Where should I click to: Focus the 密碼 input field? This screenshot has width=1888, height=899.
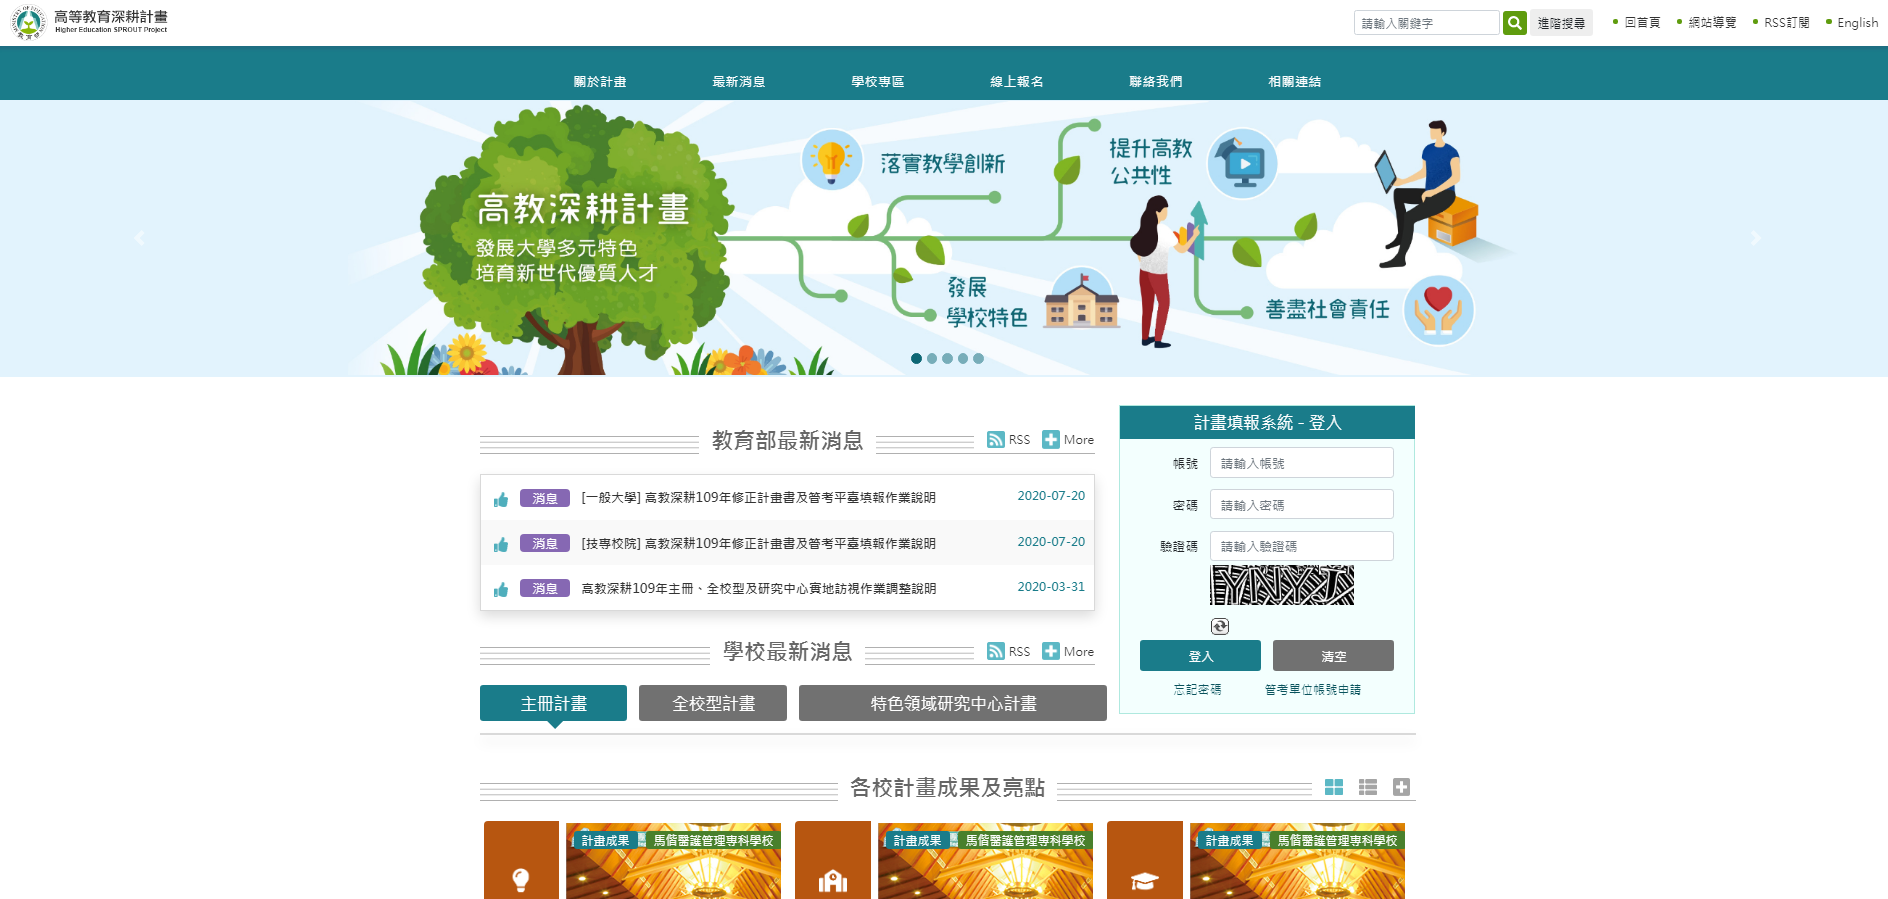click(1301, 504)
